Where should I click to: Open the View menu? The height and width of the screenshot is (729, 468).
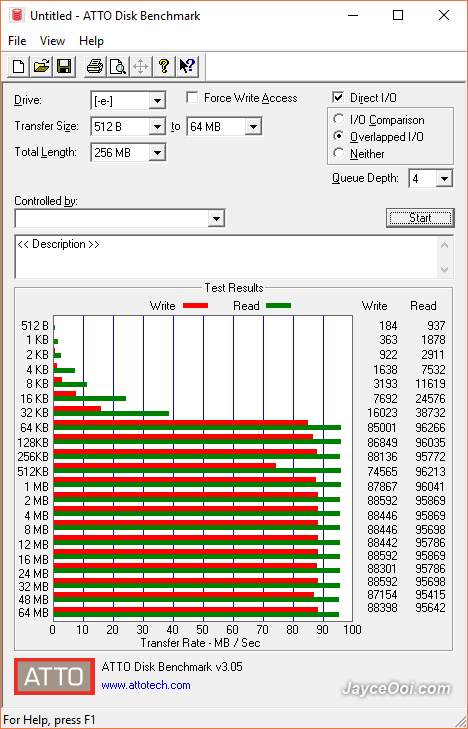[x=52, y=41]
